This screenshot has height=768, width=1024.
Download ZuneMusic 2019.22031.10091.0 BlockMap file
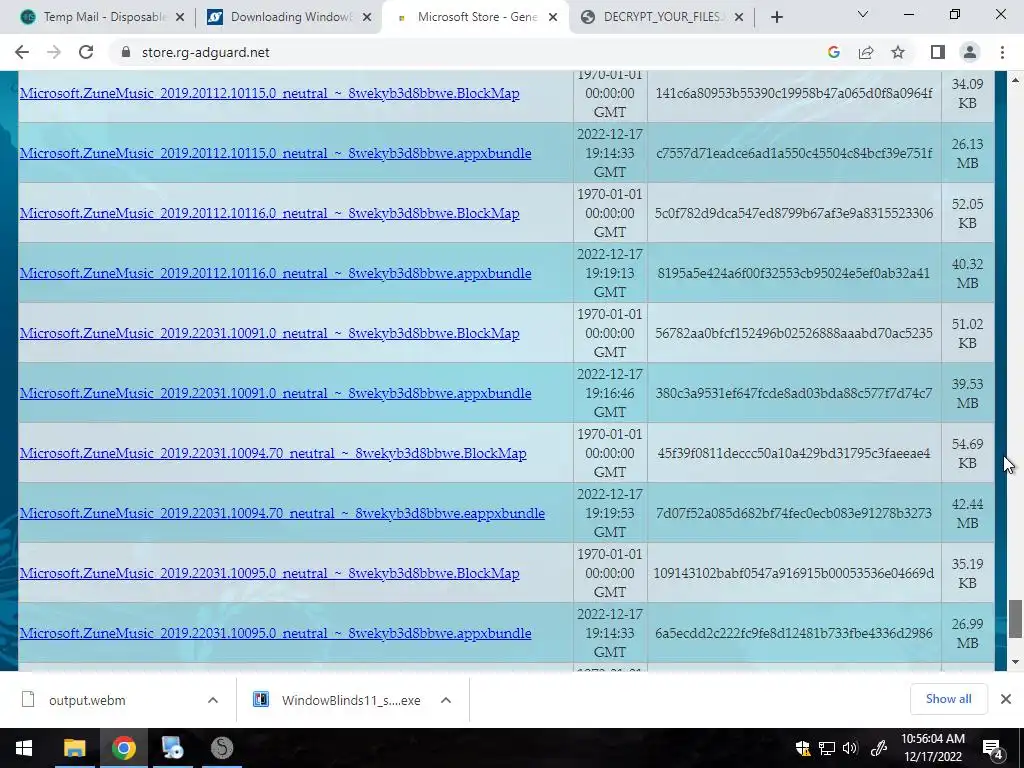[270, 333]
